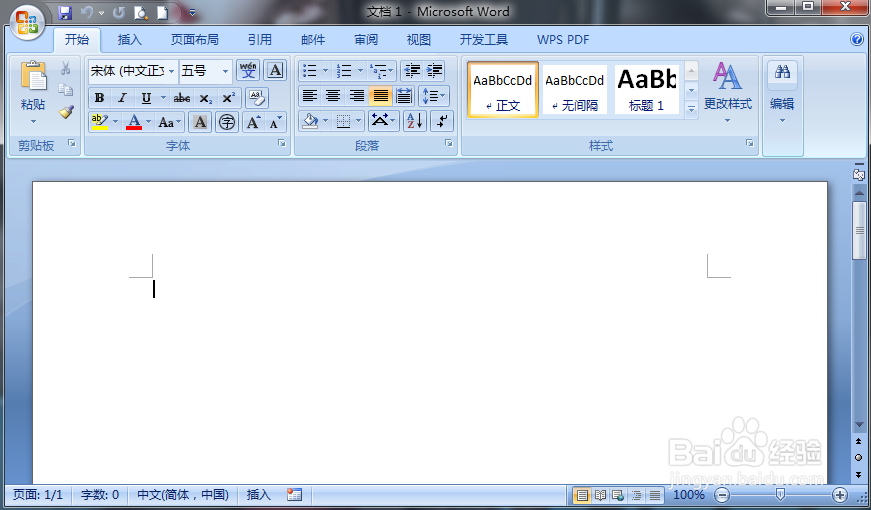
Task: Save the document from Quick Access toolbar
Action: click(65, 12)
